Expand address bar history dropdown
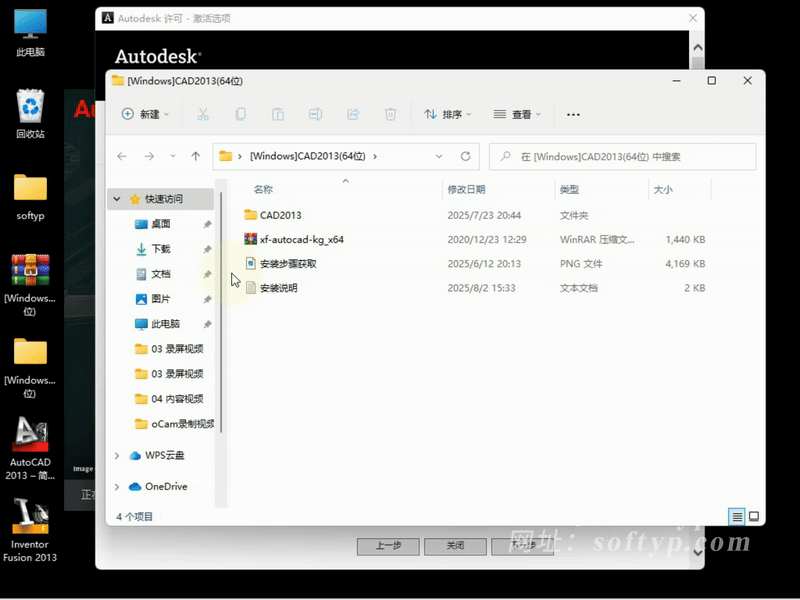800x600 pixels. (x=439, y=156)
